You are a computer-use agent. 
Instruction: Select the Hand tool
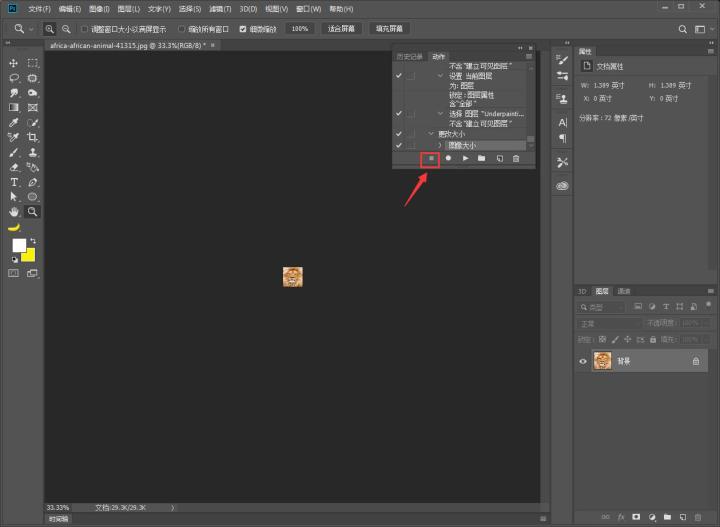pos(14,212)
